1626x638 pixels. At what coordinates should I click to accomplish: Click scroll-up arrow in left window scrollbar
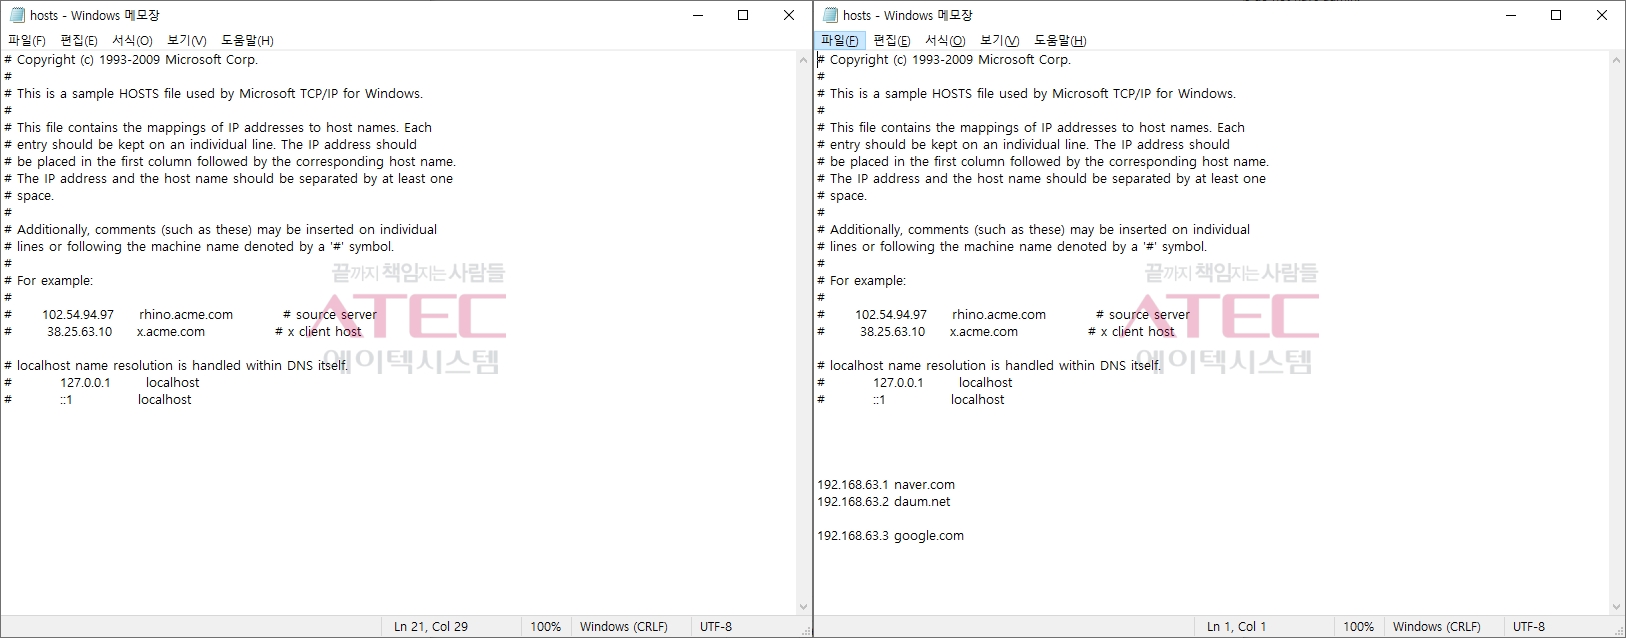[803, 60]
